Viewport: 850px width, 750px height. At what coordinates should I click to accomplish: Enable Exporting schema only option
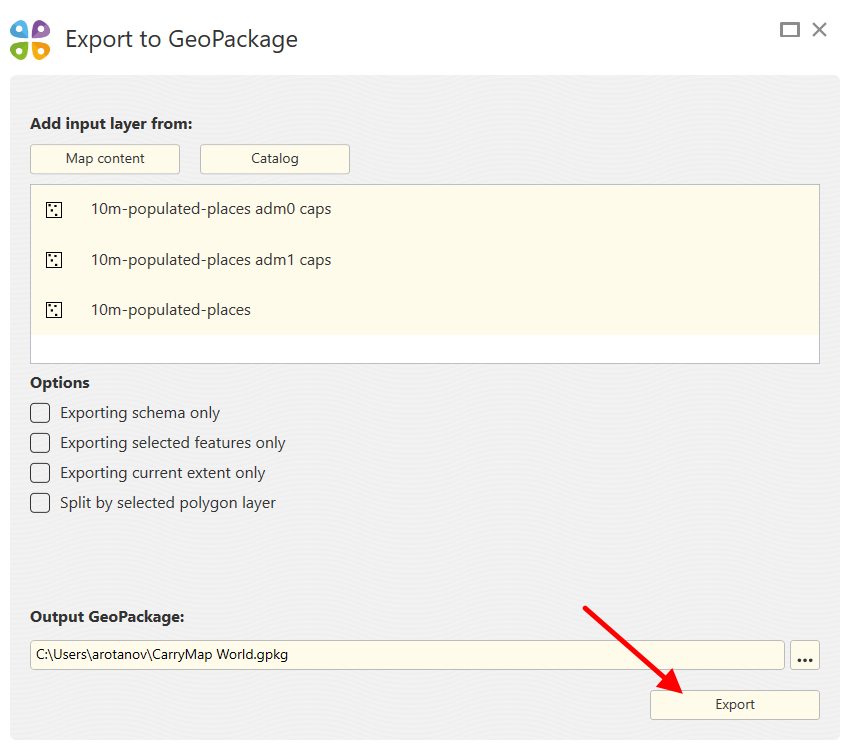(x=40, y=413)
